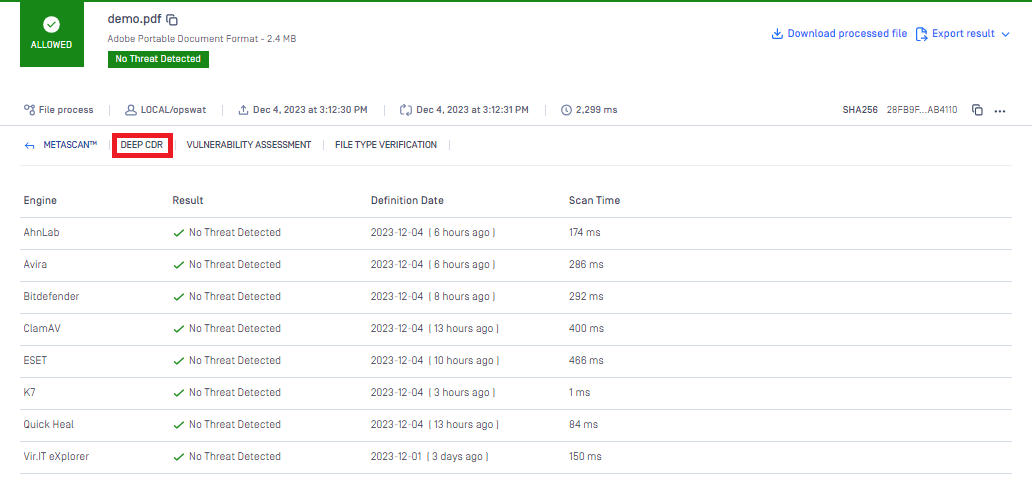Expand the Export result dropdown

tap(963, 34)
